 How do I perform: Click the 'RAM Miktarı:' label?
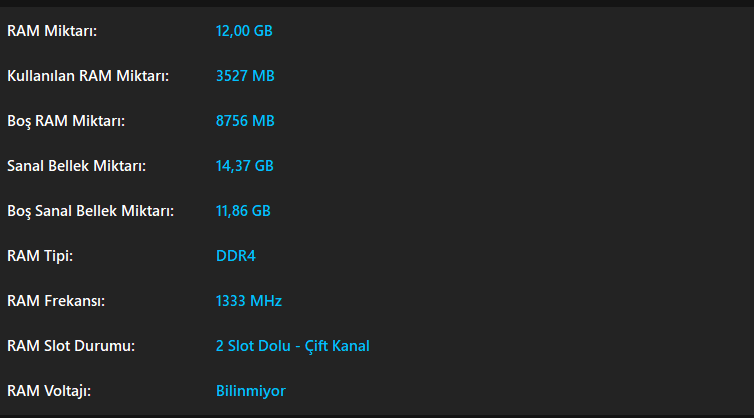pos(52,31)
